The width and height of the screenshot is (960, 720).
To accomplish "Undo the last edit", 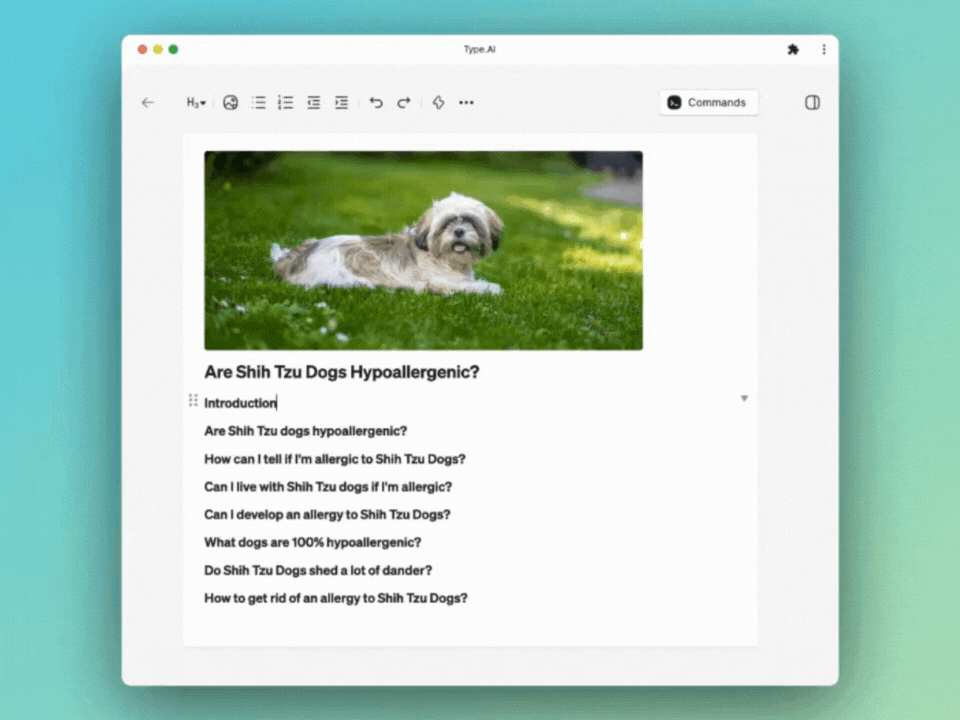I will (376, 103).
